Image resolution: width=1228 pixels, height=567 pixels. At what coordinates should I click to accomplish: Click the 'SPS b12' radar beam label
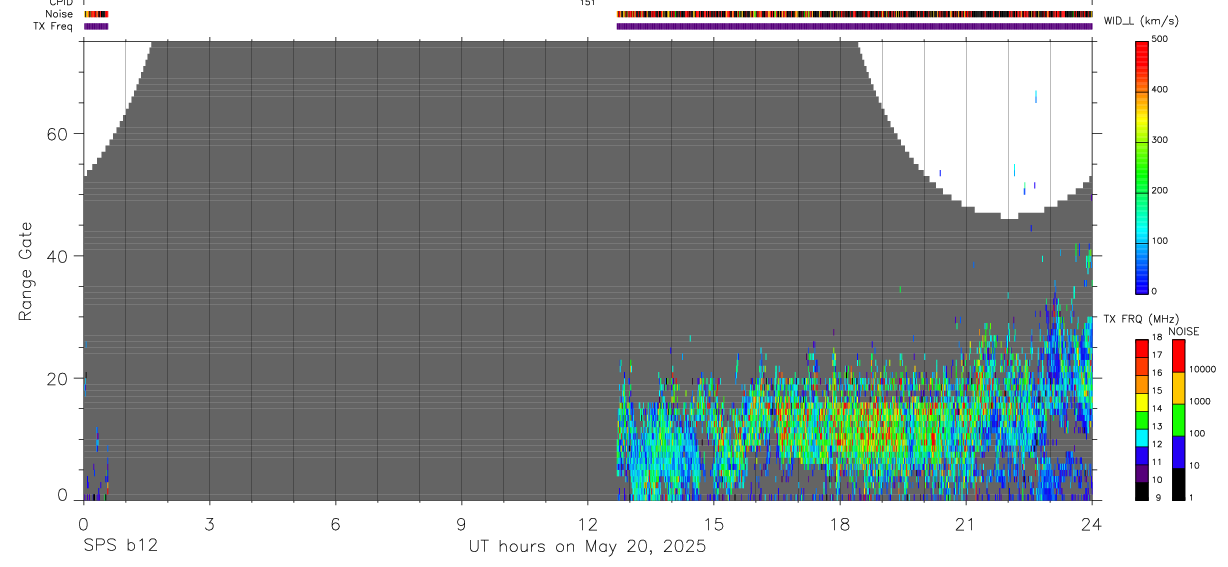(x=120, y=546)
